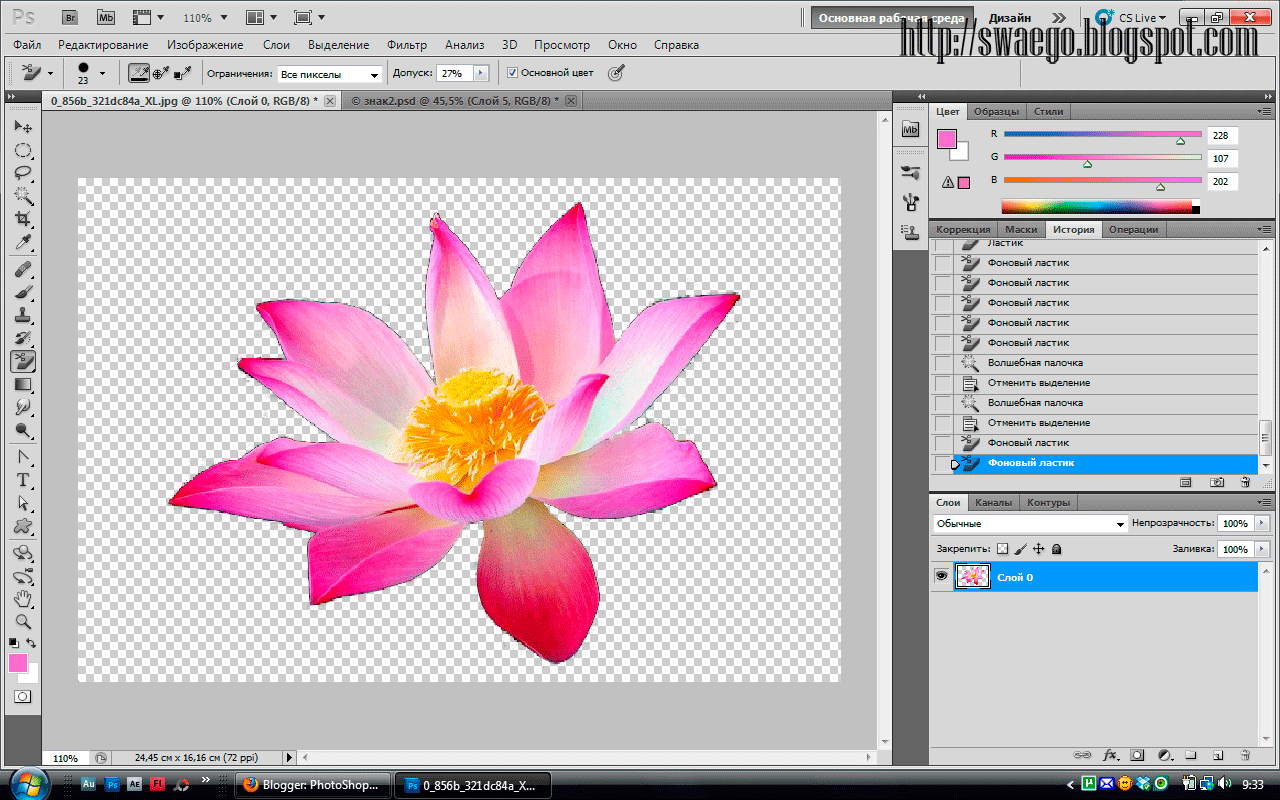Open the Выделение menu
Image resolution: width=1280 pixels, height=800 pixels.
(x=338, y=45)
